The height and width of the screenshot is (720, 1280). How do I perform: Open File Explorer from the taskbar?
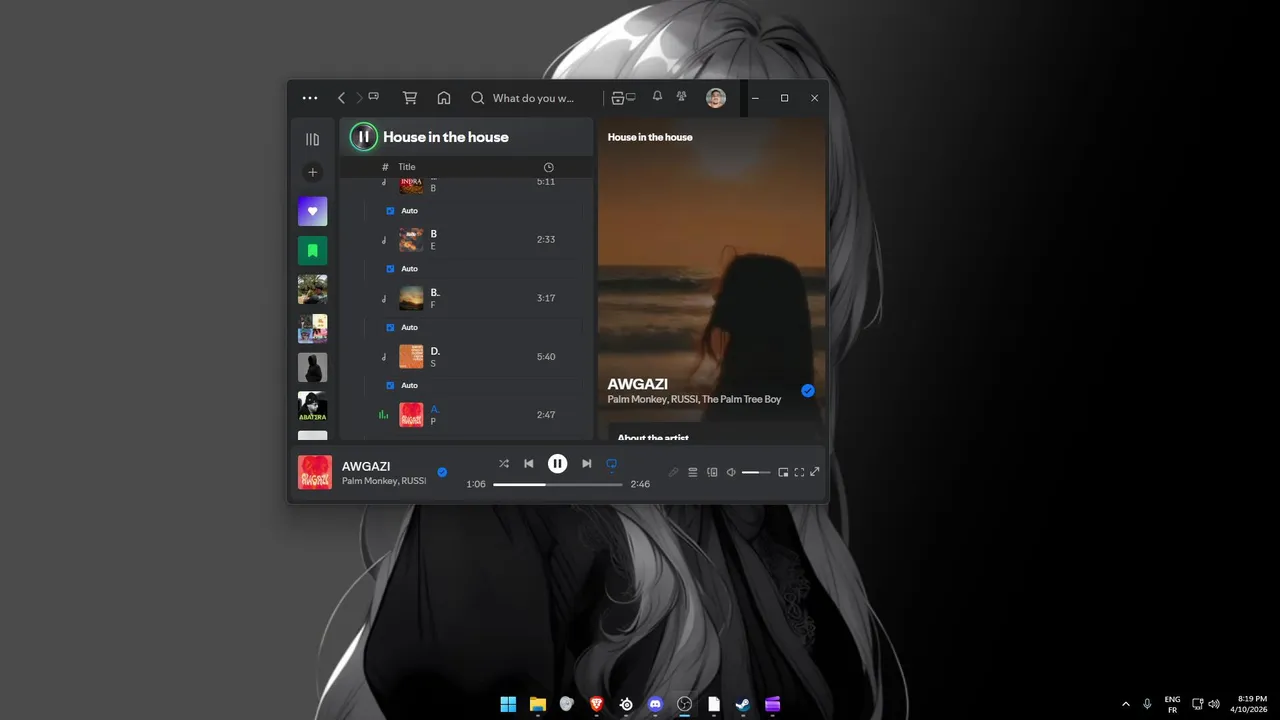538,704
